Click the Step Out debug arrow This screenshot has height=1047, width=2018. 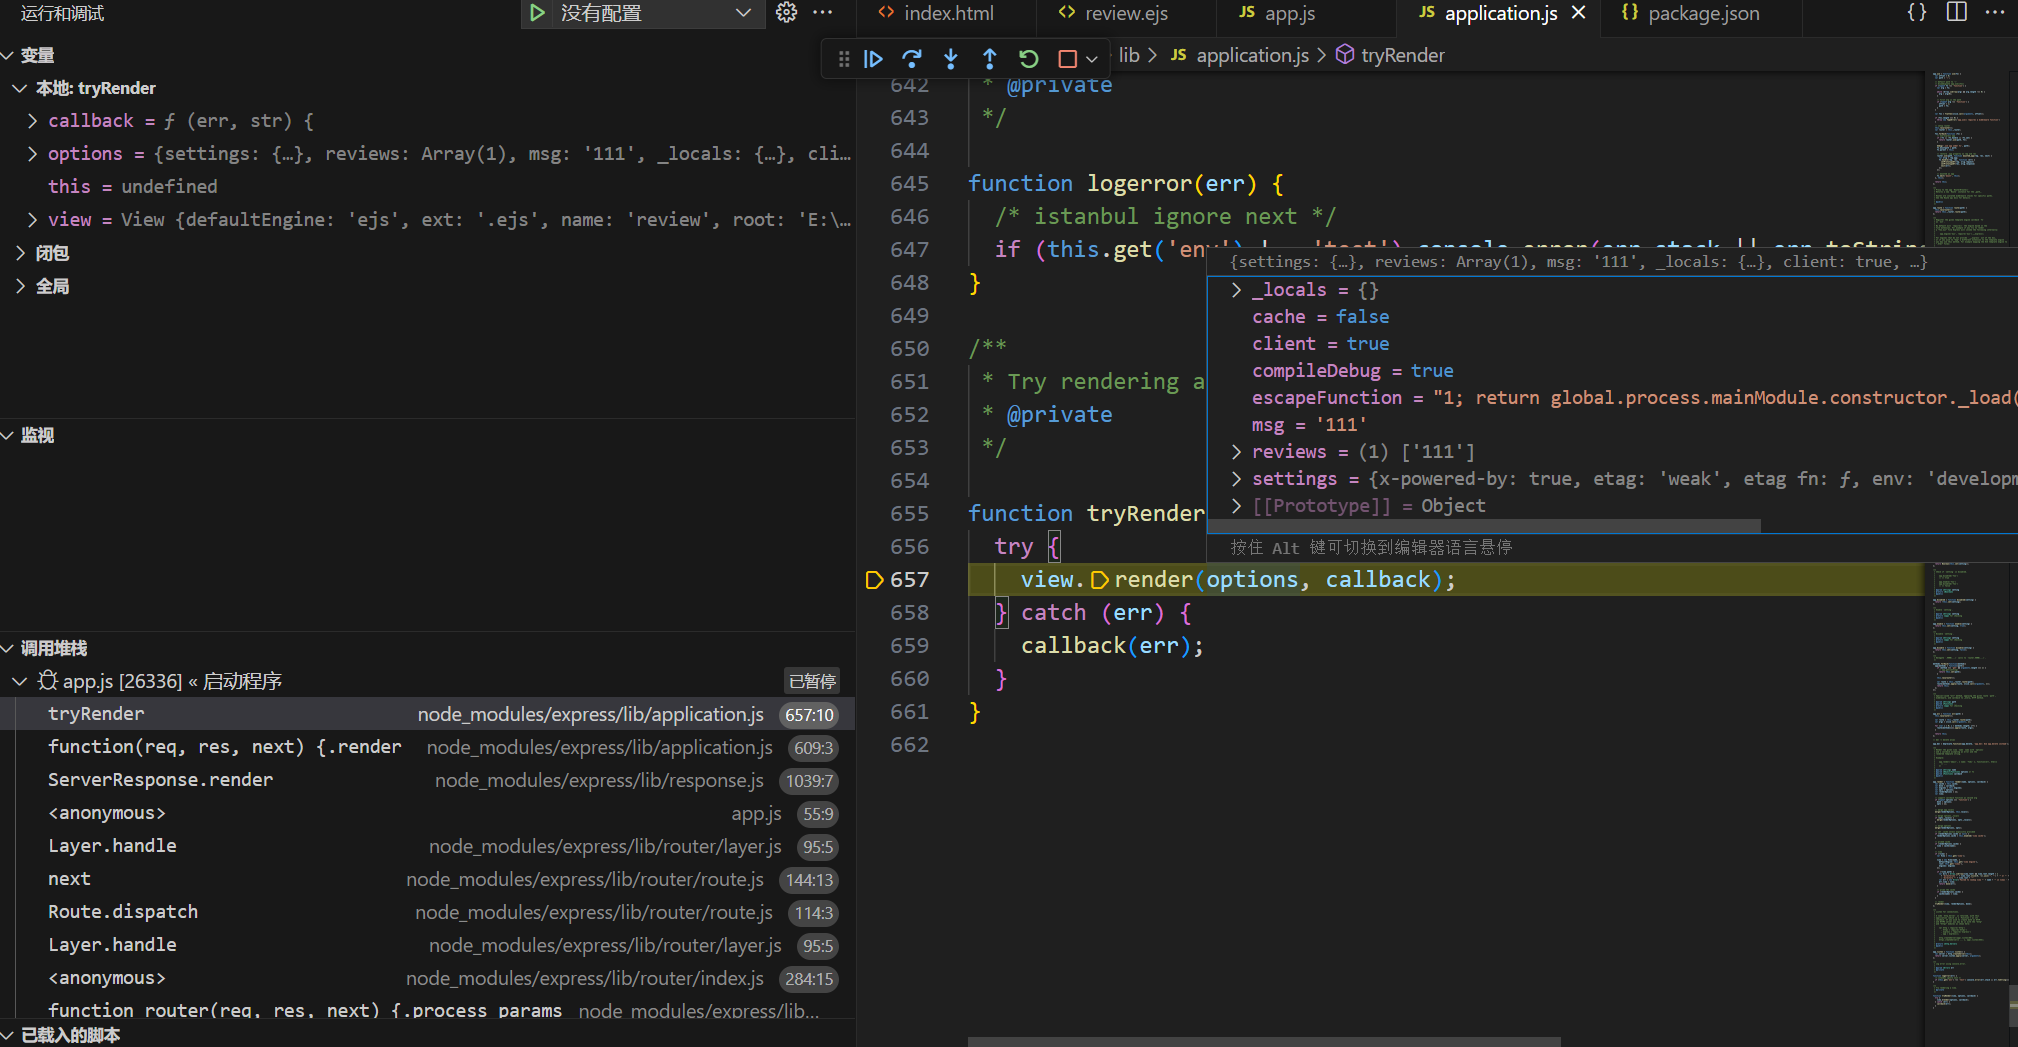[989, 59]
